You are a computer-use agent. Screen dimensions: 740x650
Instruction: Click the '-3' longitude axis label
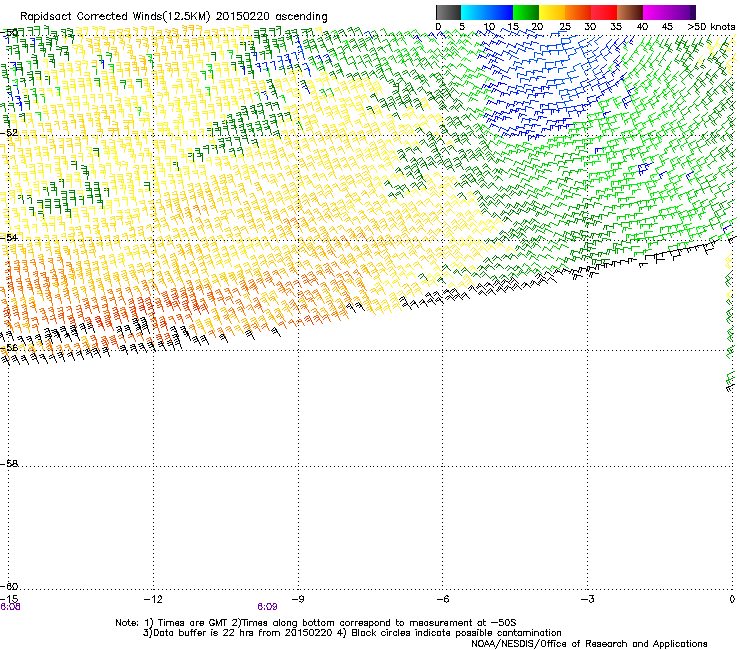587,599
